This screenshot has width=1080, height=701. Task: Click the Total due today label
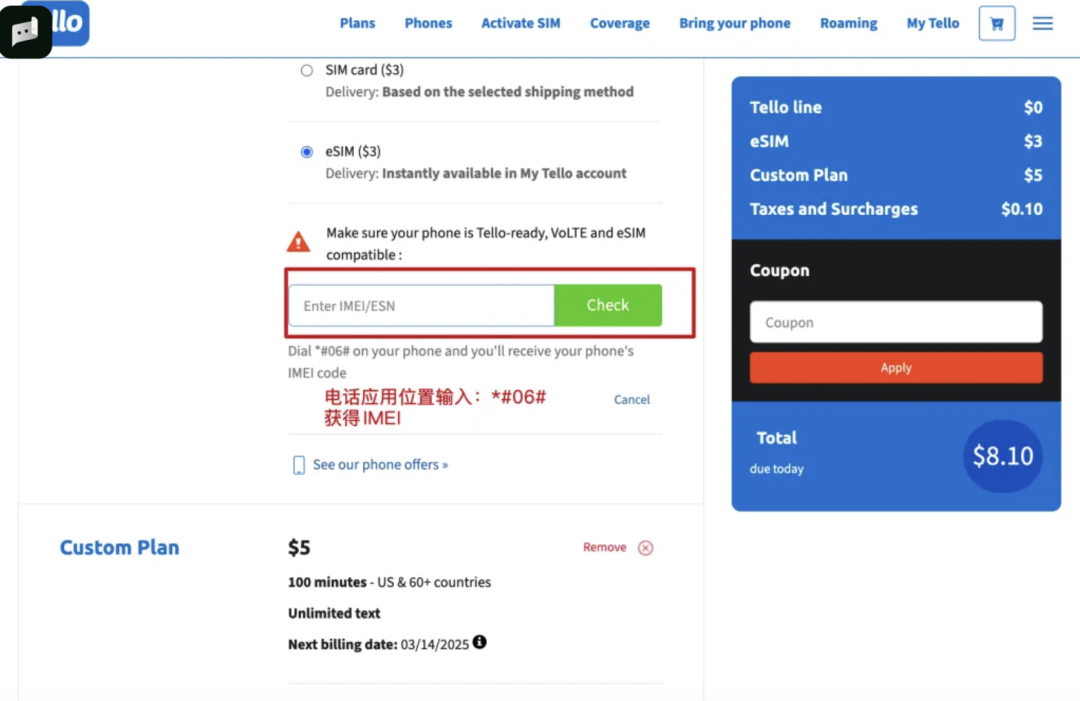[777, 452]
